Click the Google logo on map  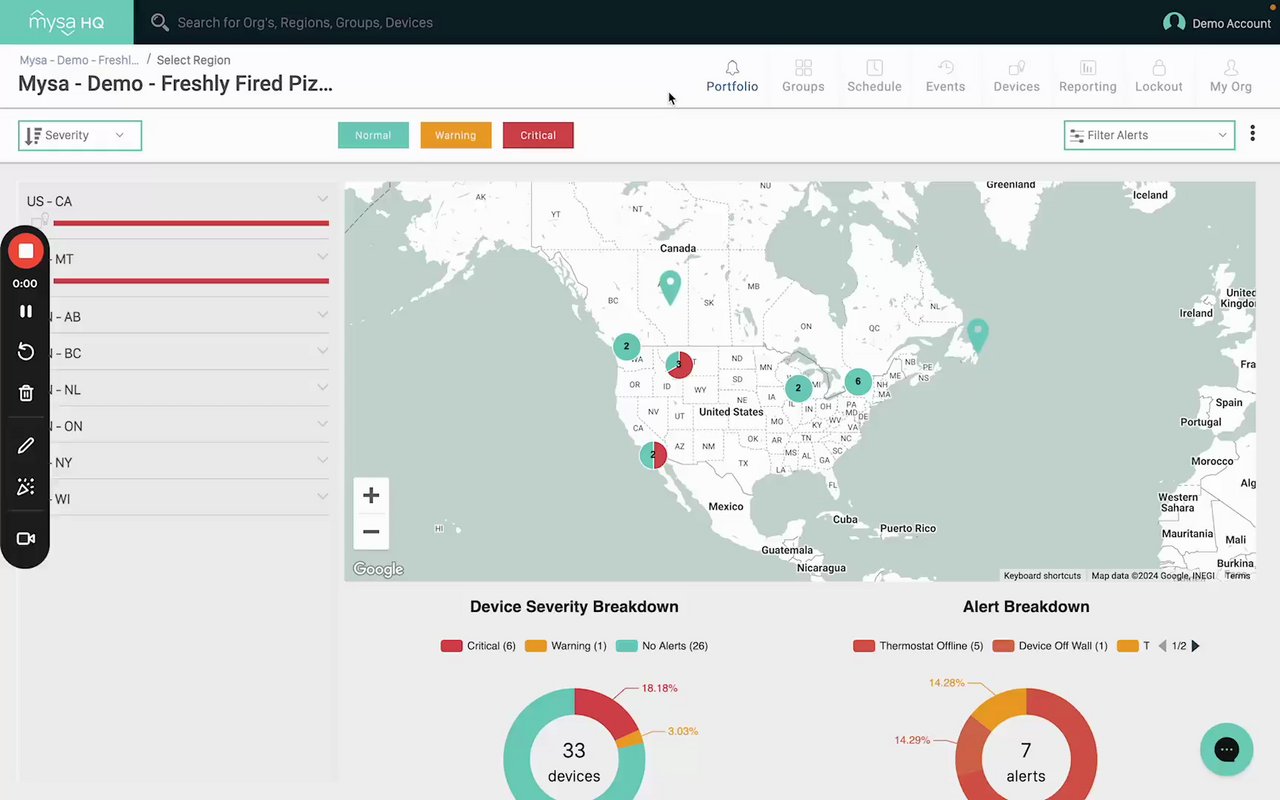click(x=378, y=570)
